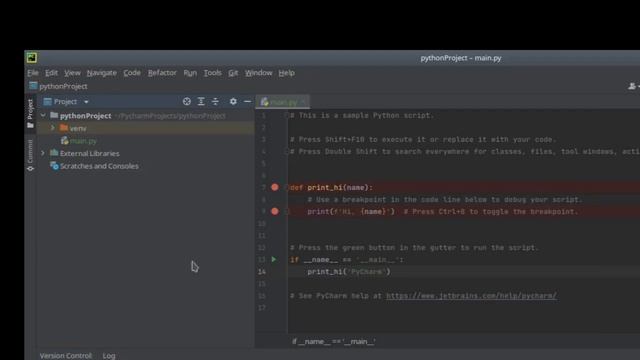Place cursor on print_hi('PyCharm') line

click(349, 272)
